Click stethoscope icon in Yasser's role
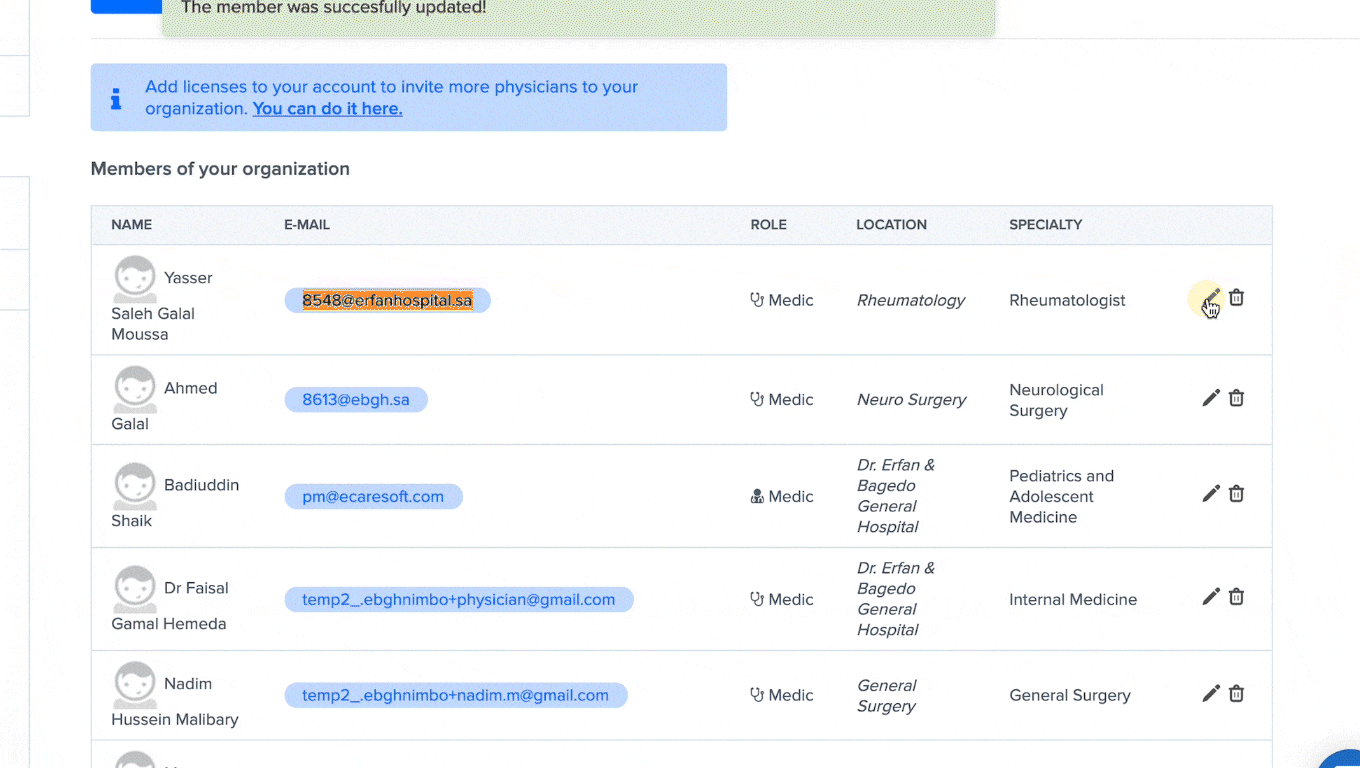This screenshot has height=768, width=1360. pos(757,300)
